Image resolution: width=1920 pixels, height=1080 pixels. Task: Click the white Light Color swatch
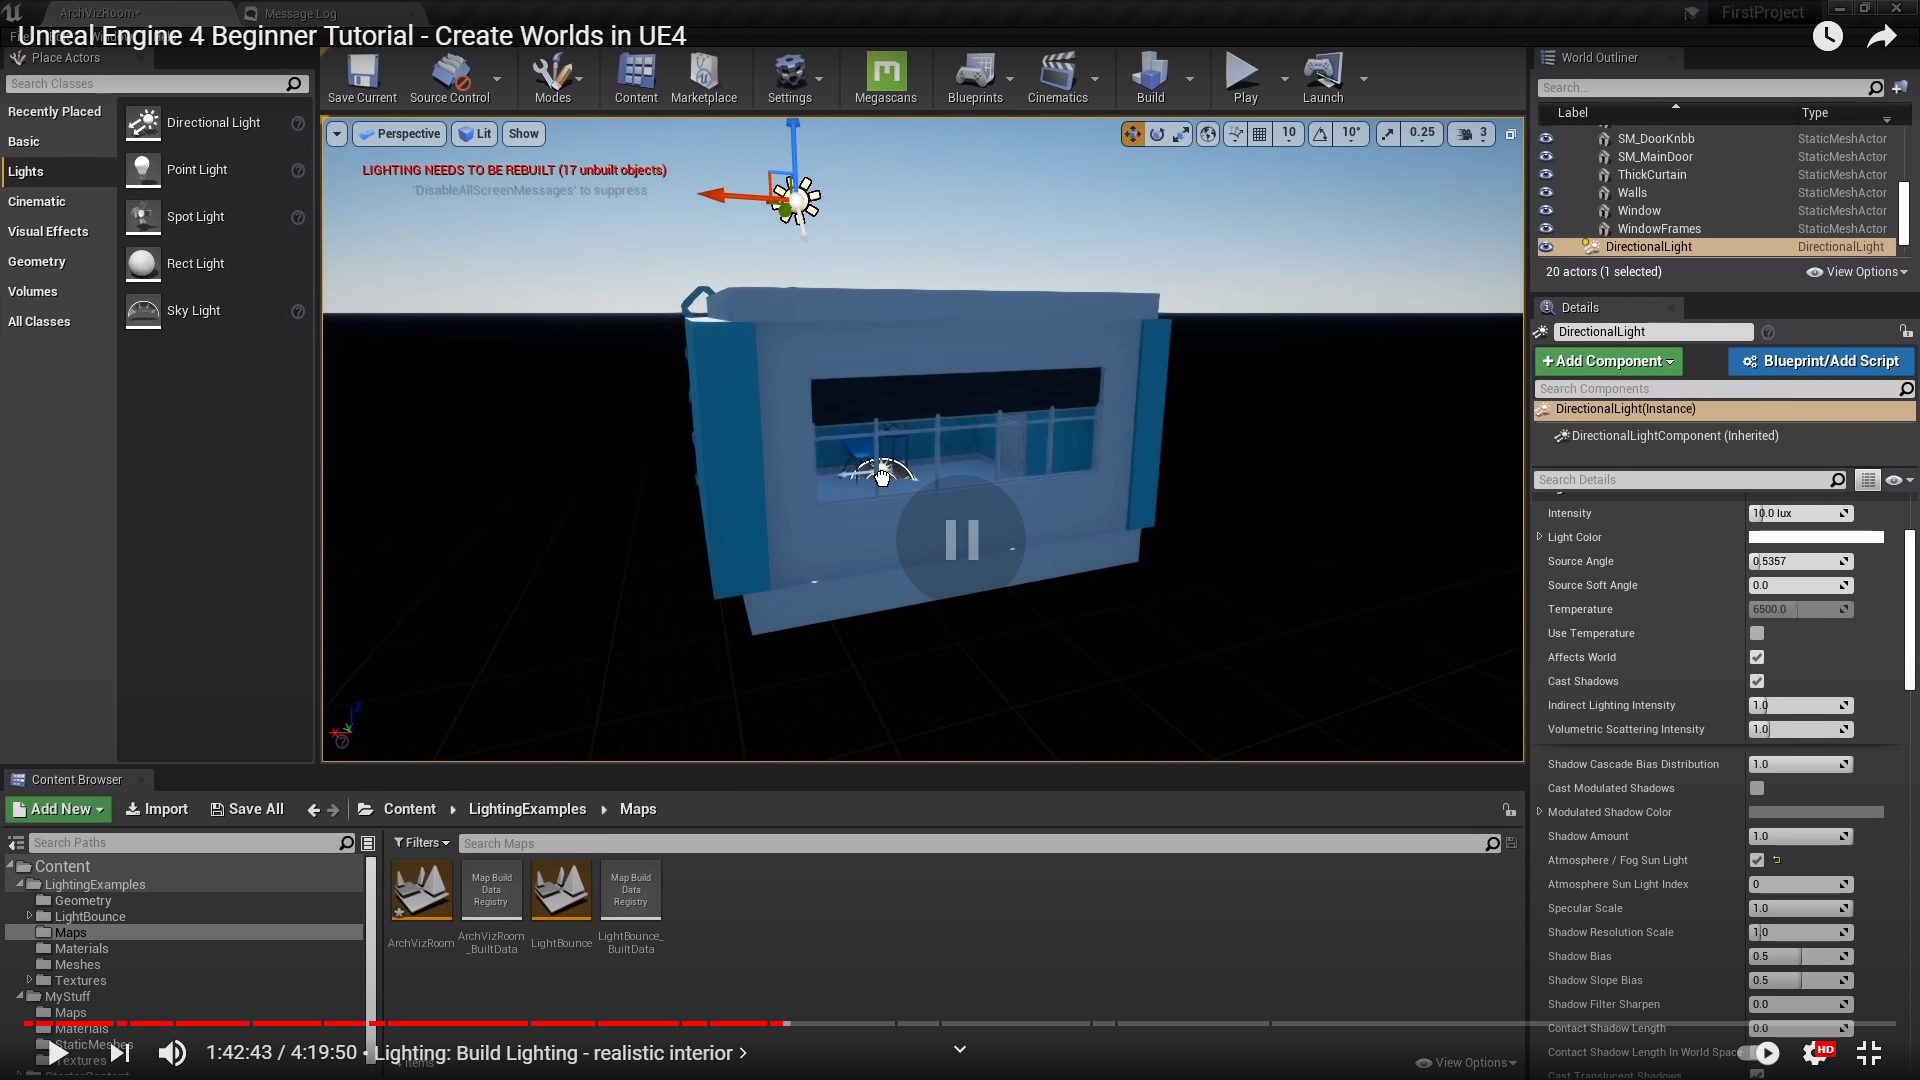point(1815,537)
